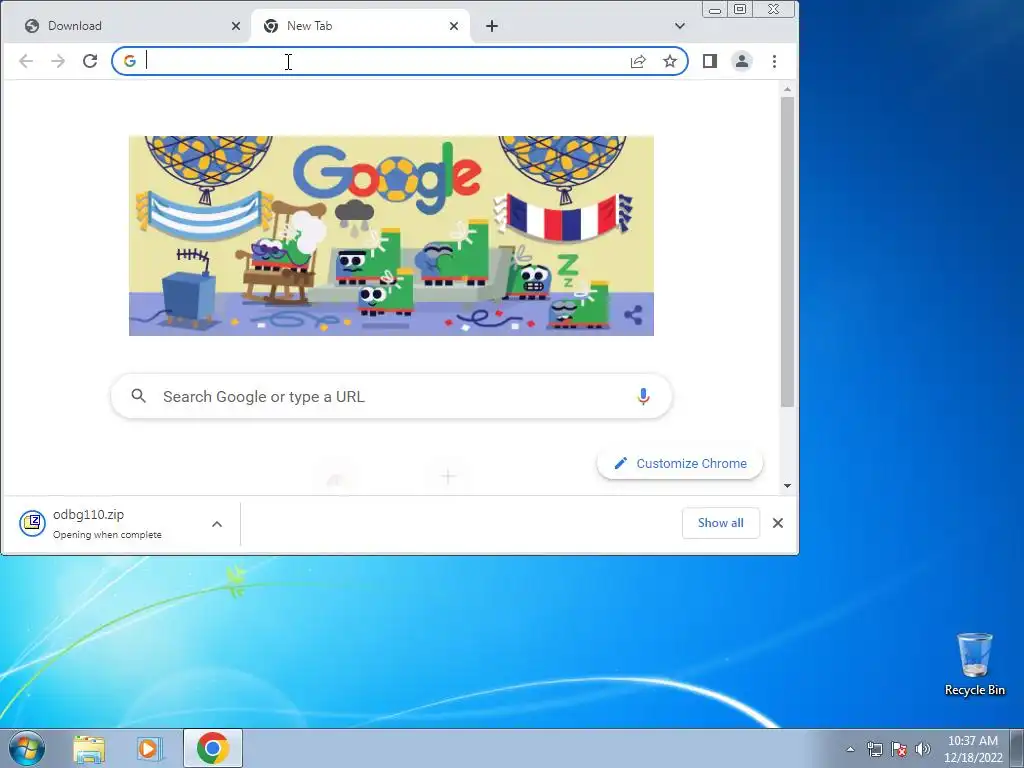Click the Show desktop button
The width and height of the screenshot is (1024, 768).
coord(1017,748)
